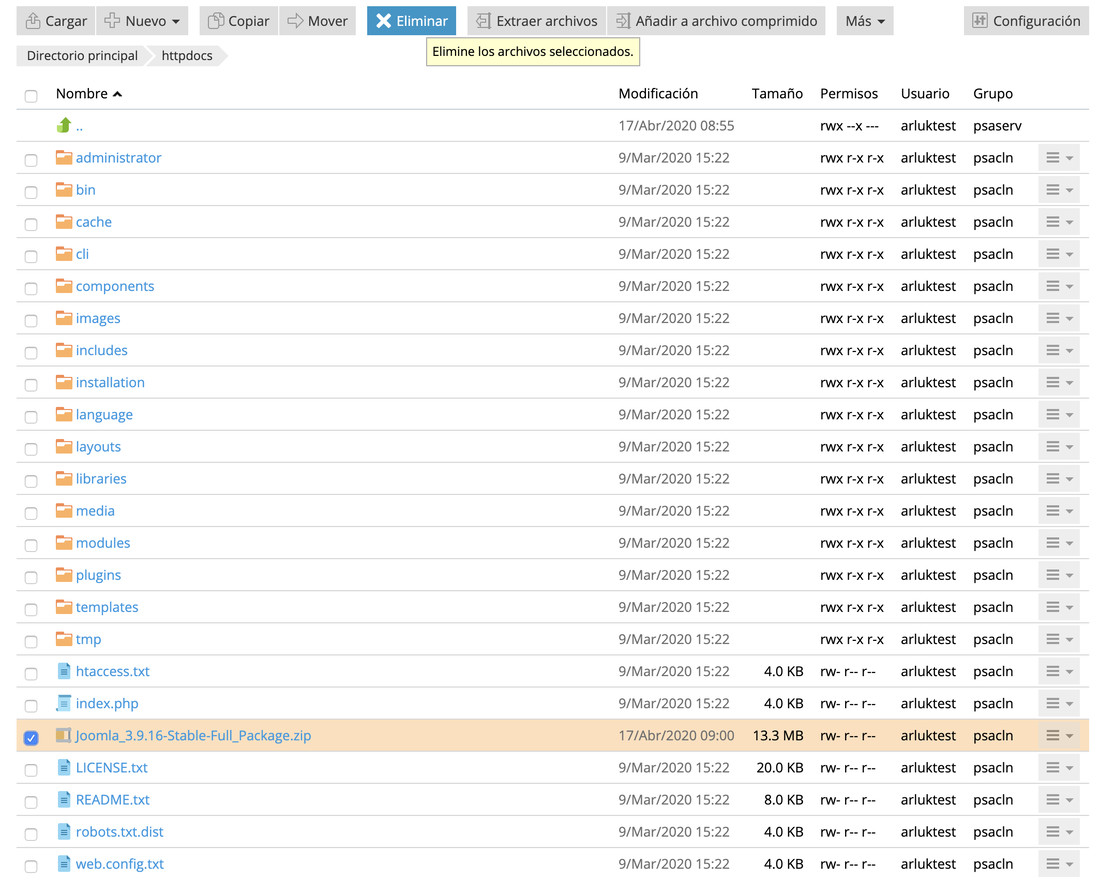The height and width of the screenshot is (891, 1100).
Task: Click the cli folder icon
Action: (x=64, y=253)
